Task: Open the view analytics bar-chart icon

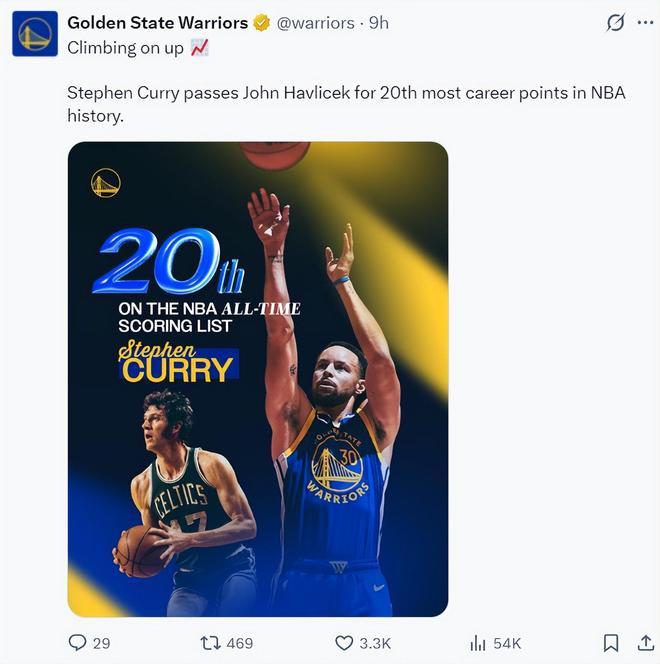Action: coord(478,642)
